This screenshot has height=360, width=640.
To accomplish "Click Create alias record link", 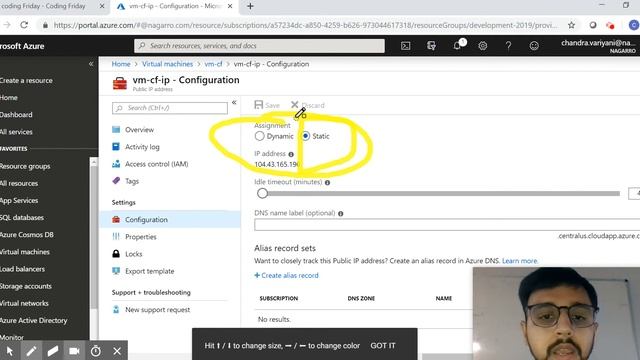I will click(286, 276).
